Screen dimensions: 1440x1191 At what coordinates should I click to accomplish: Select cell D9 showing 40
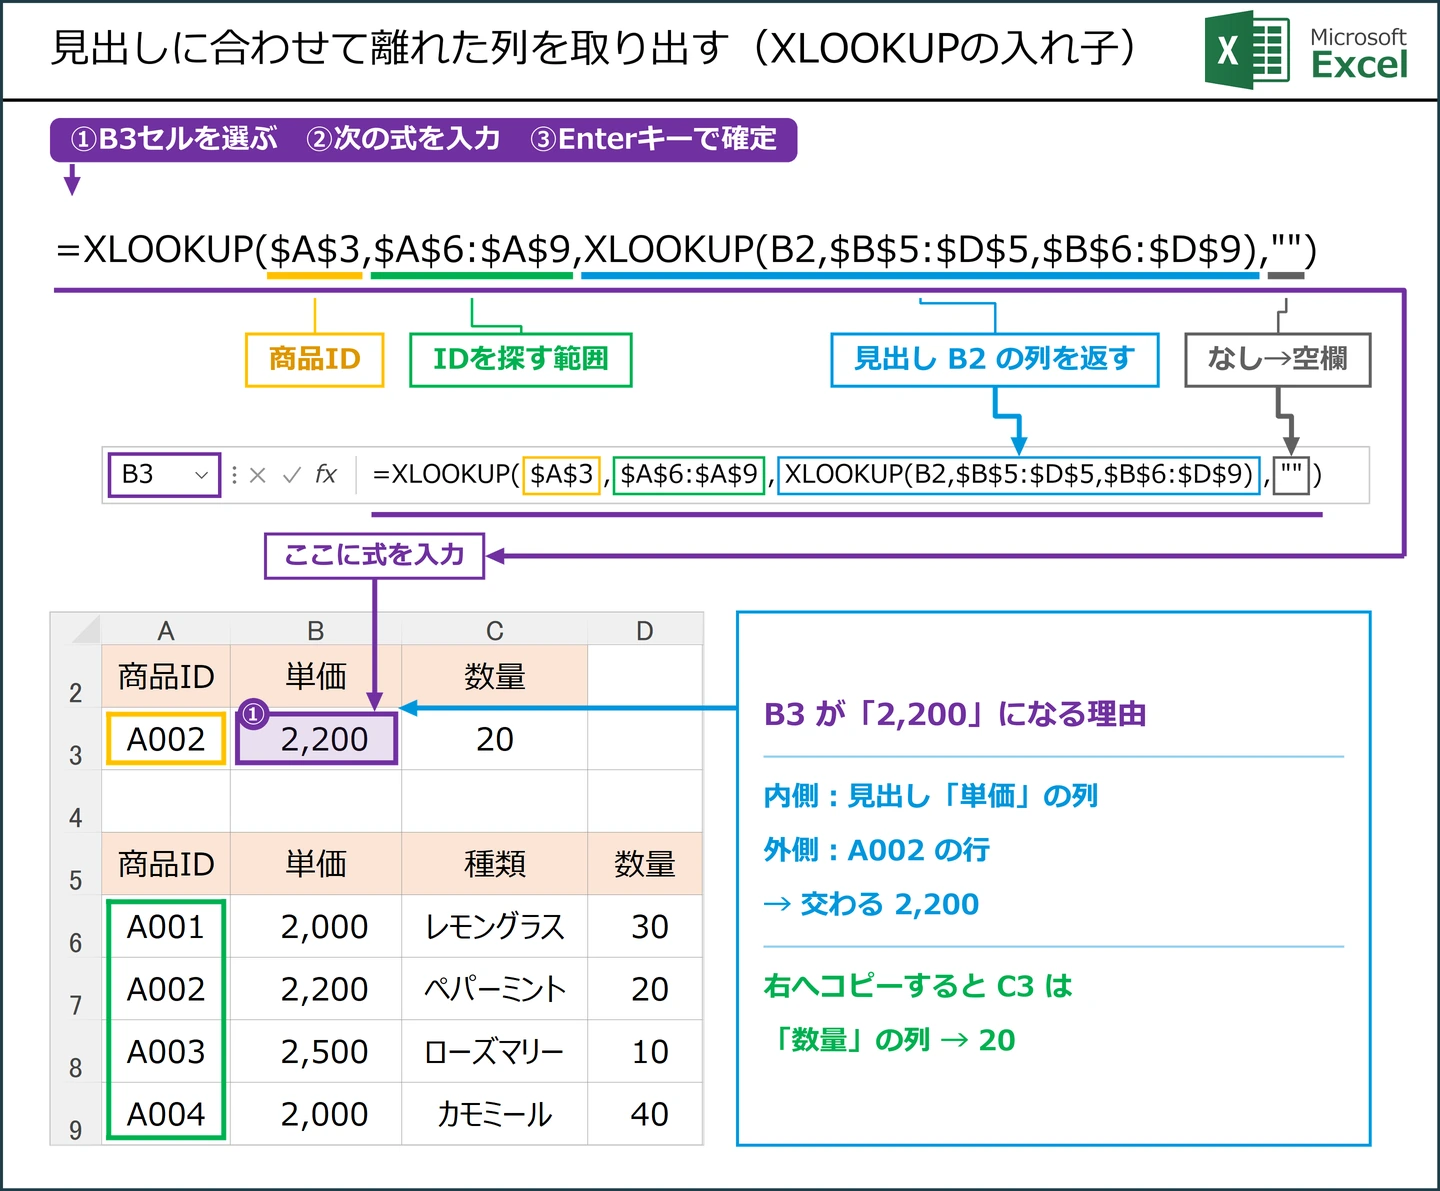645,1114
